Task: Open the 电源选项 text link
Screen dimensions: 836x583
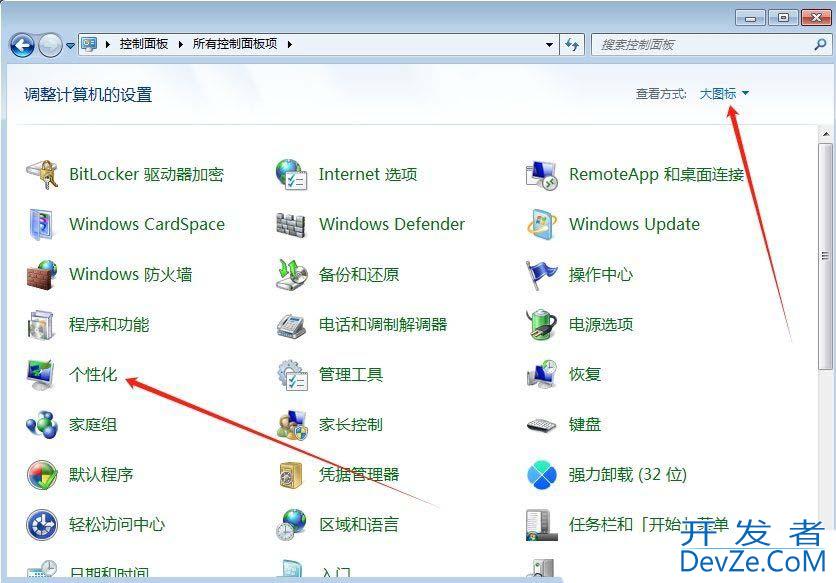Action: click(601, 324)
